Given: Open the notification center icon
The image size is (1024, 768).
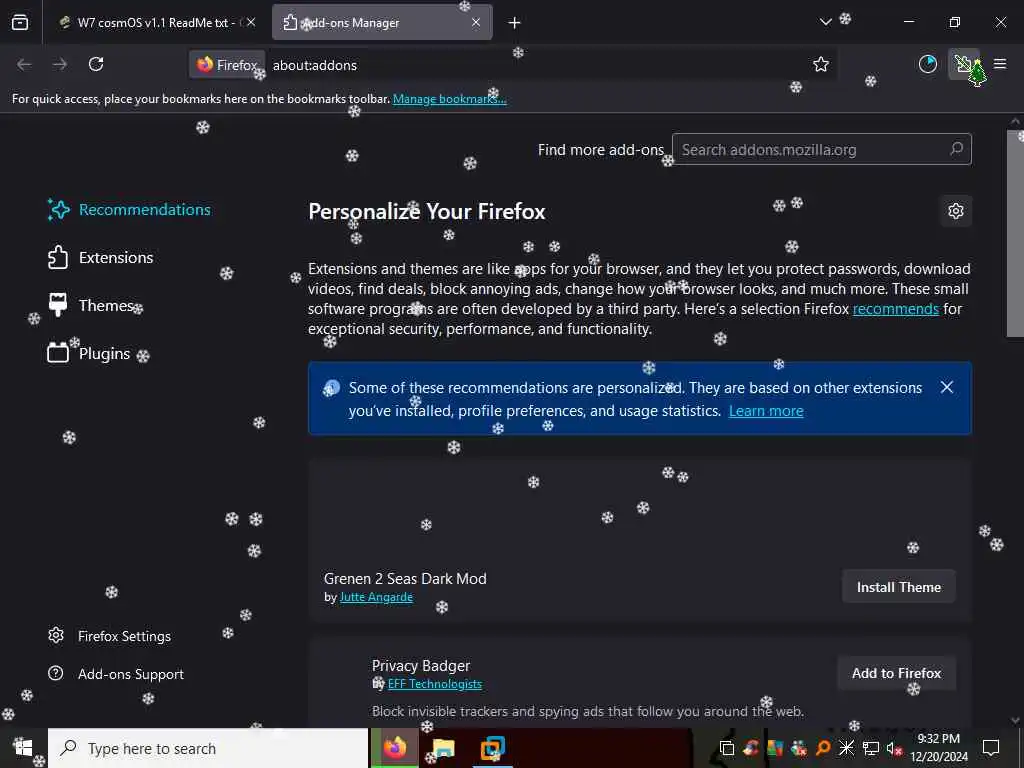Looking at the screenshot, I should click(x=991, y=748).
